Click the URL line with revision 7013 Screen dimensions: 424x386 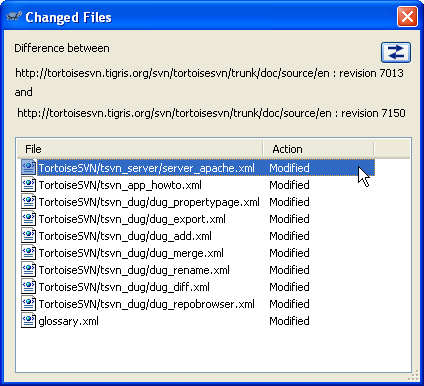(209, 73)
